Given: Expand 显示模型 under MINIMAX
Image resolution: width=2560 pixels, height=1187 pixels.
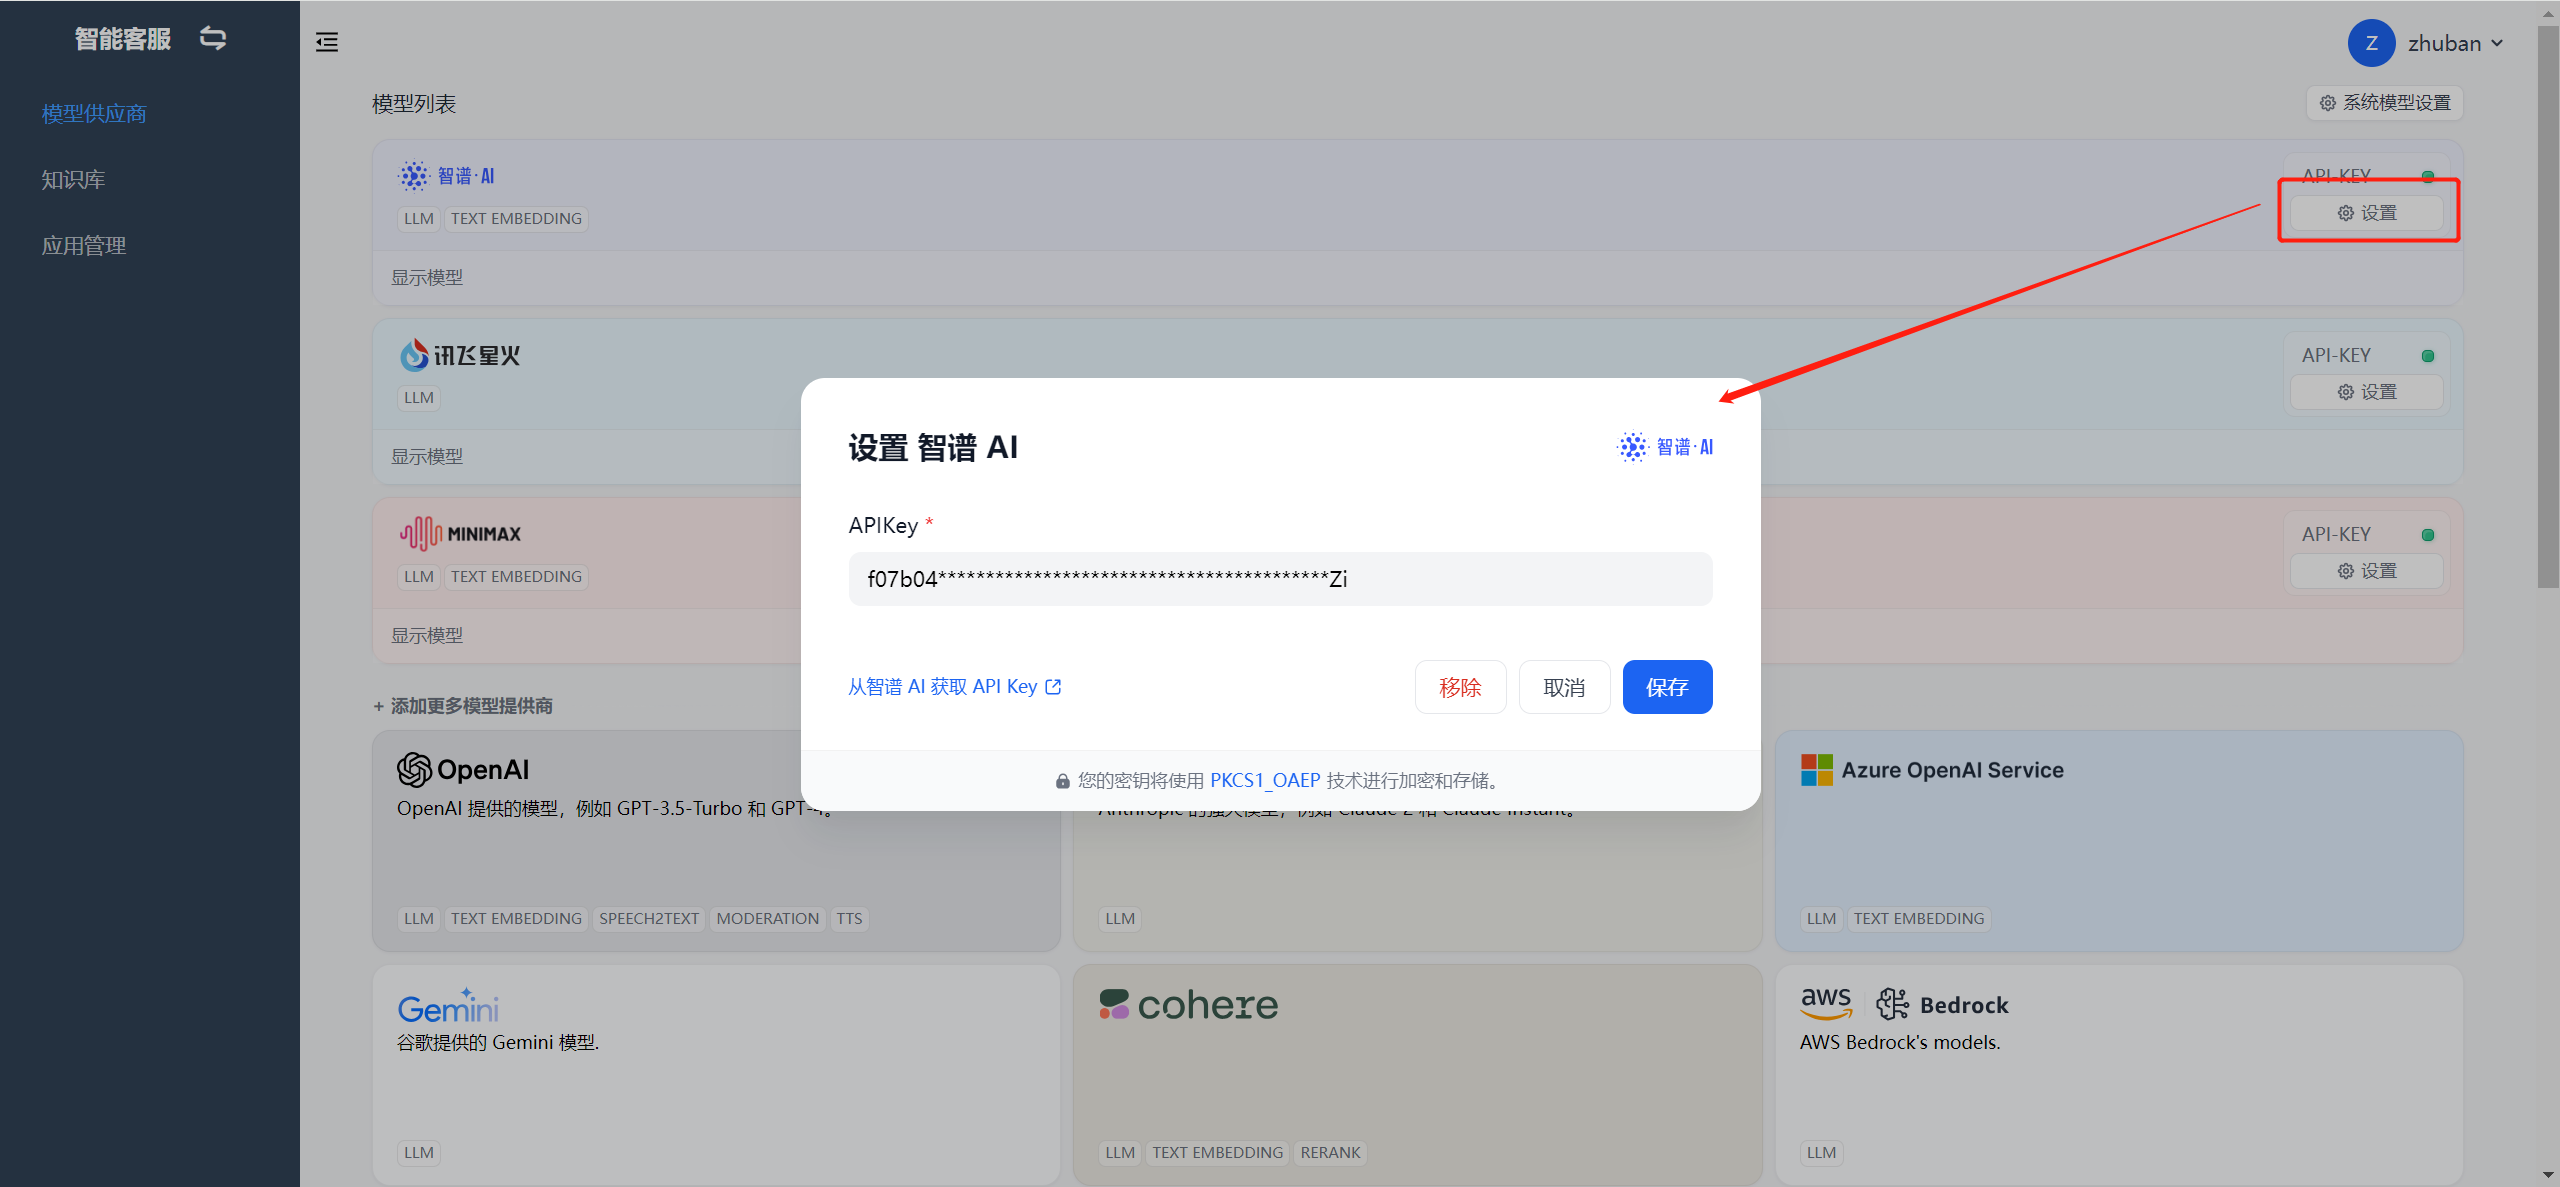Looking at the screenshot, I should point(427,636).
